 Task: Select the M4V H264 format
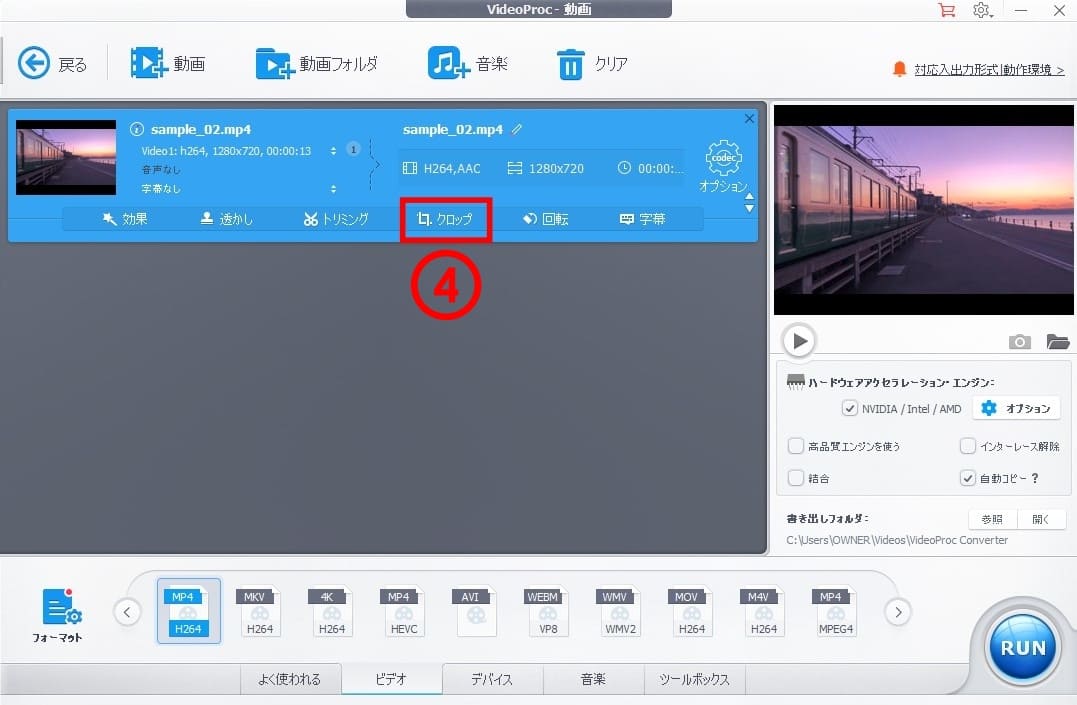pos(764,611)
